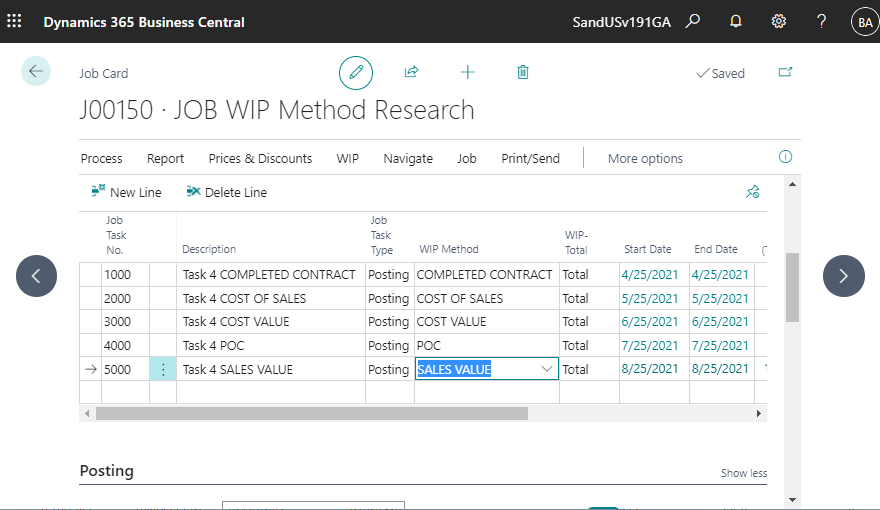Click the WIP Method column header
This screenshot has width=880, height=510.
[449, 249]
